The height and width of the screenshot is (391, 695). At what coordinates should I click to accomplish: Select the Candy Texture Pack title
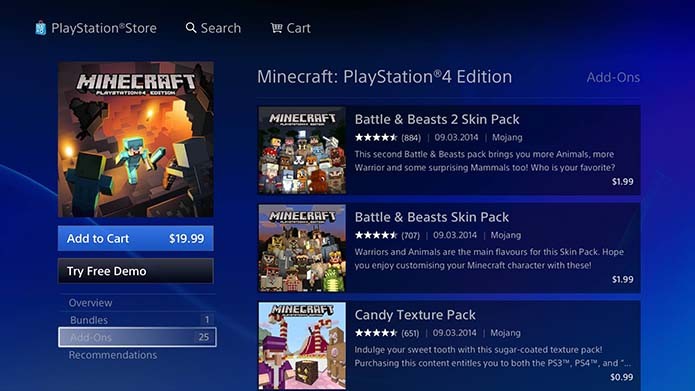[x=415, y=315]
